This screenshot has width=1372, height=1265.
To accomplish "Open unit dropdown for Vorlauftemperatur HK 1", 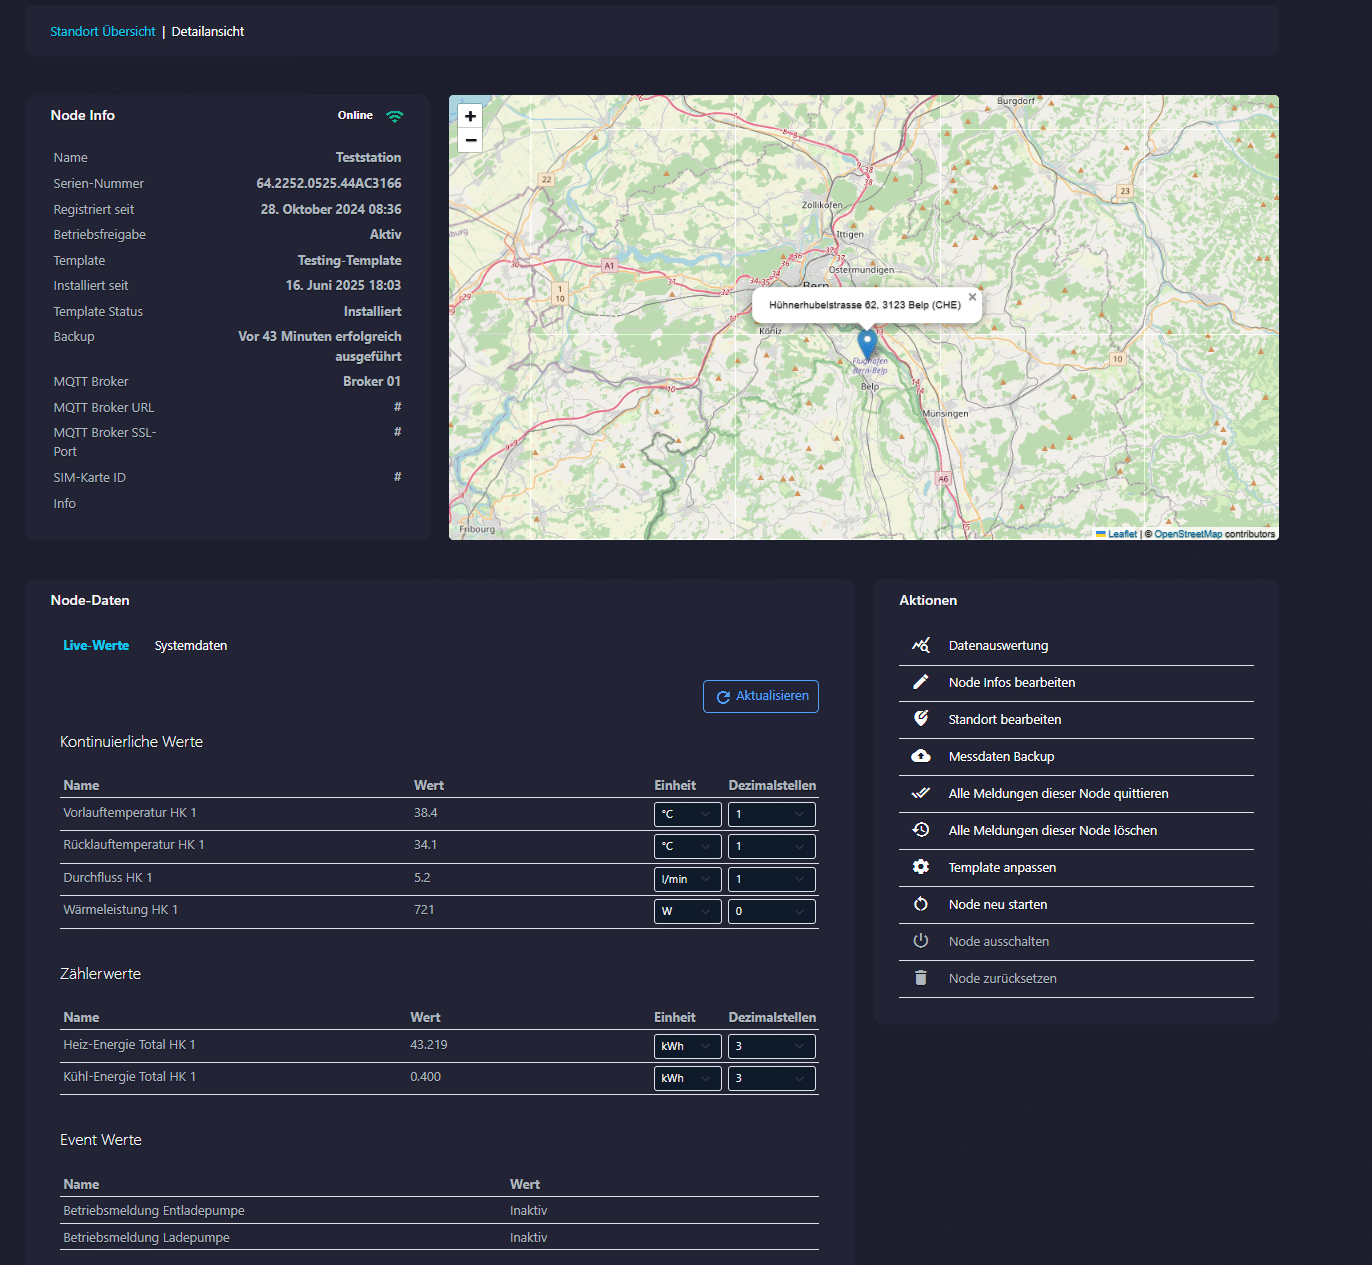I will pyautogui.click(x=687, y=814).
